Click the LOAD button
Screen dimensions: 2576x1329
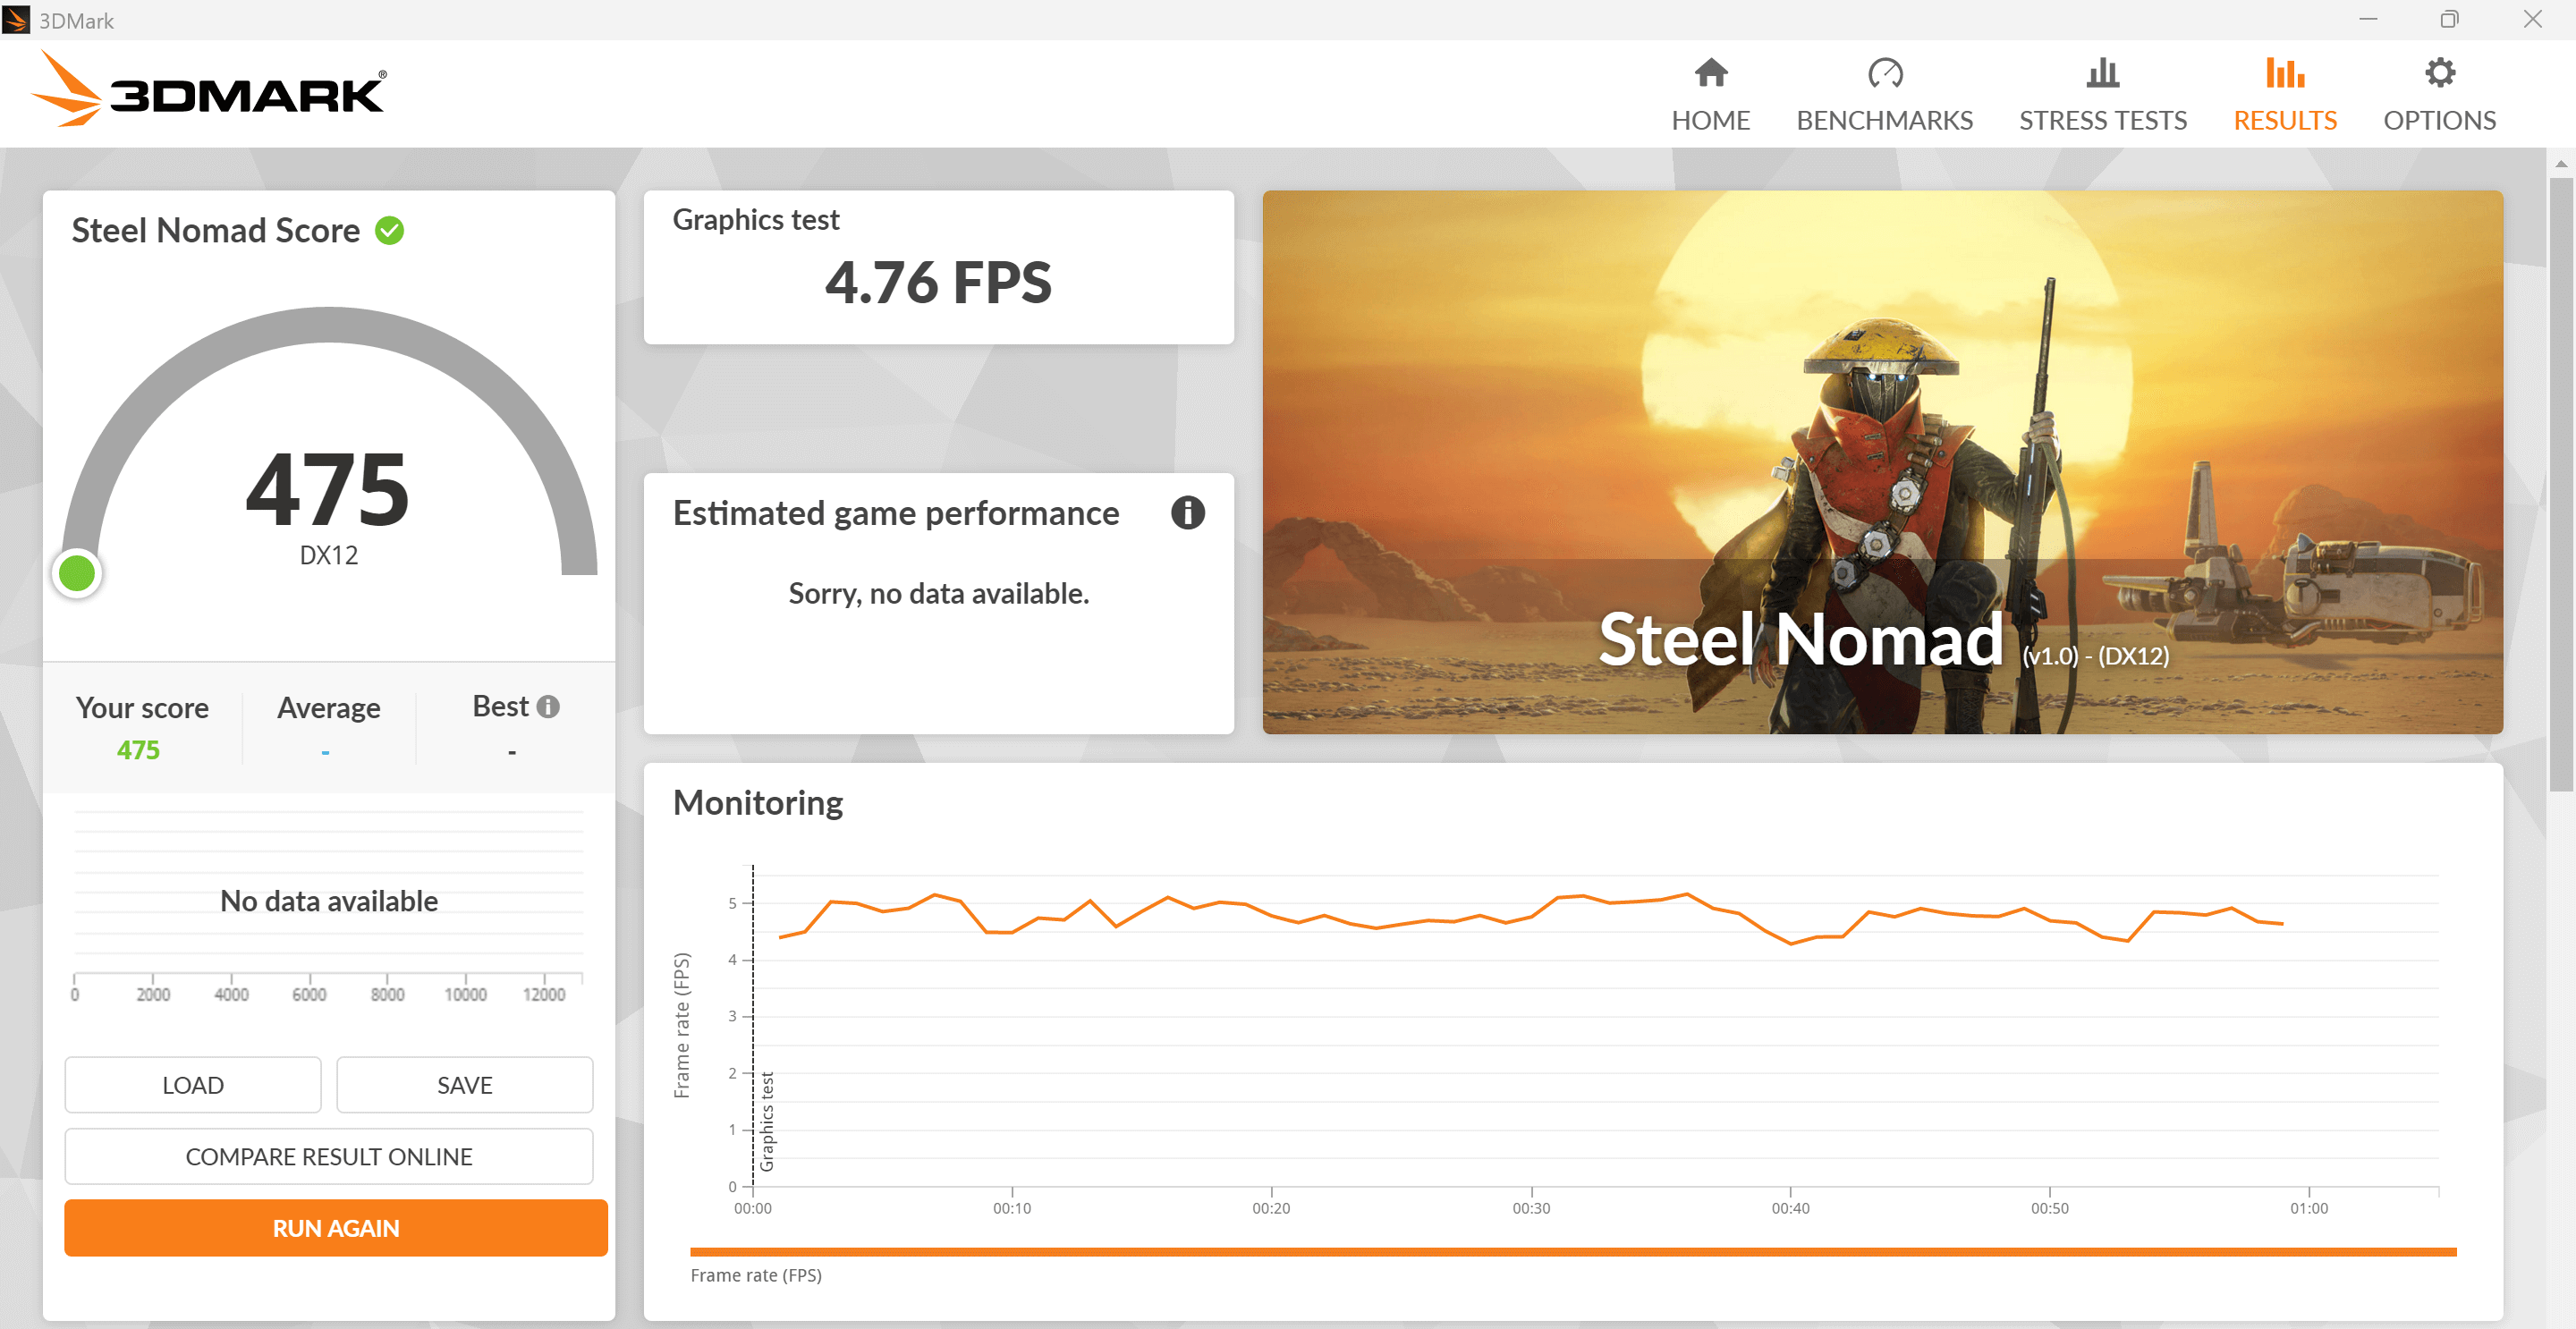pyautogui.click(x=193, y=1085)
